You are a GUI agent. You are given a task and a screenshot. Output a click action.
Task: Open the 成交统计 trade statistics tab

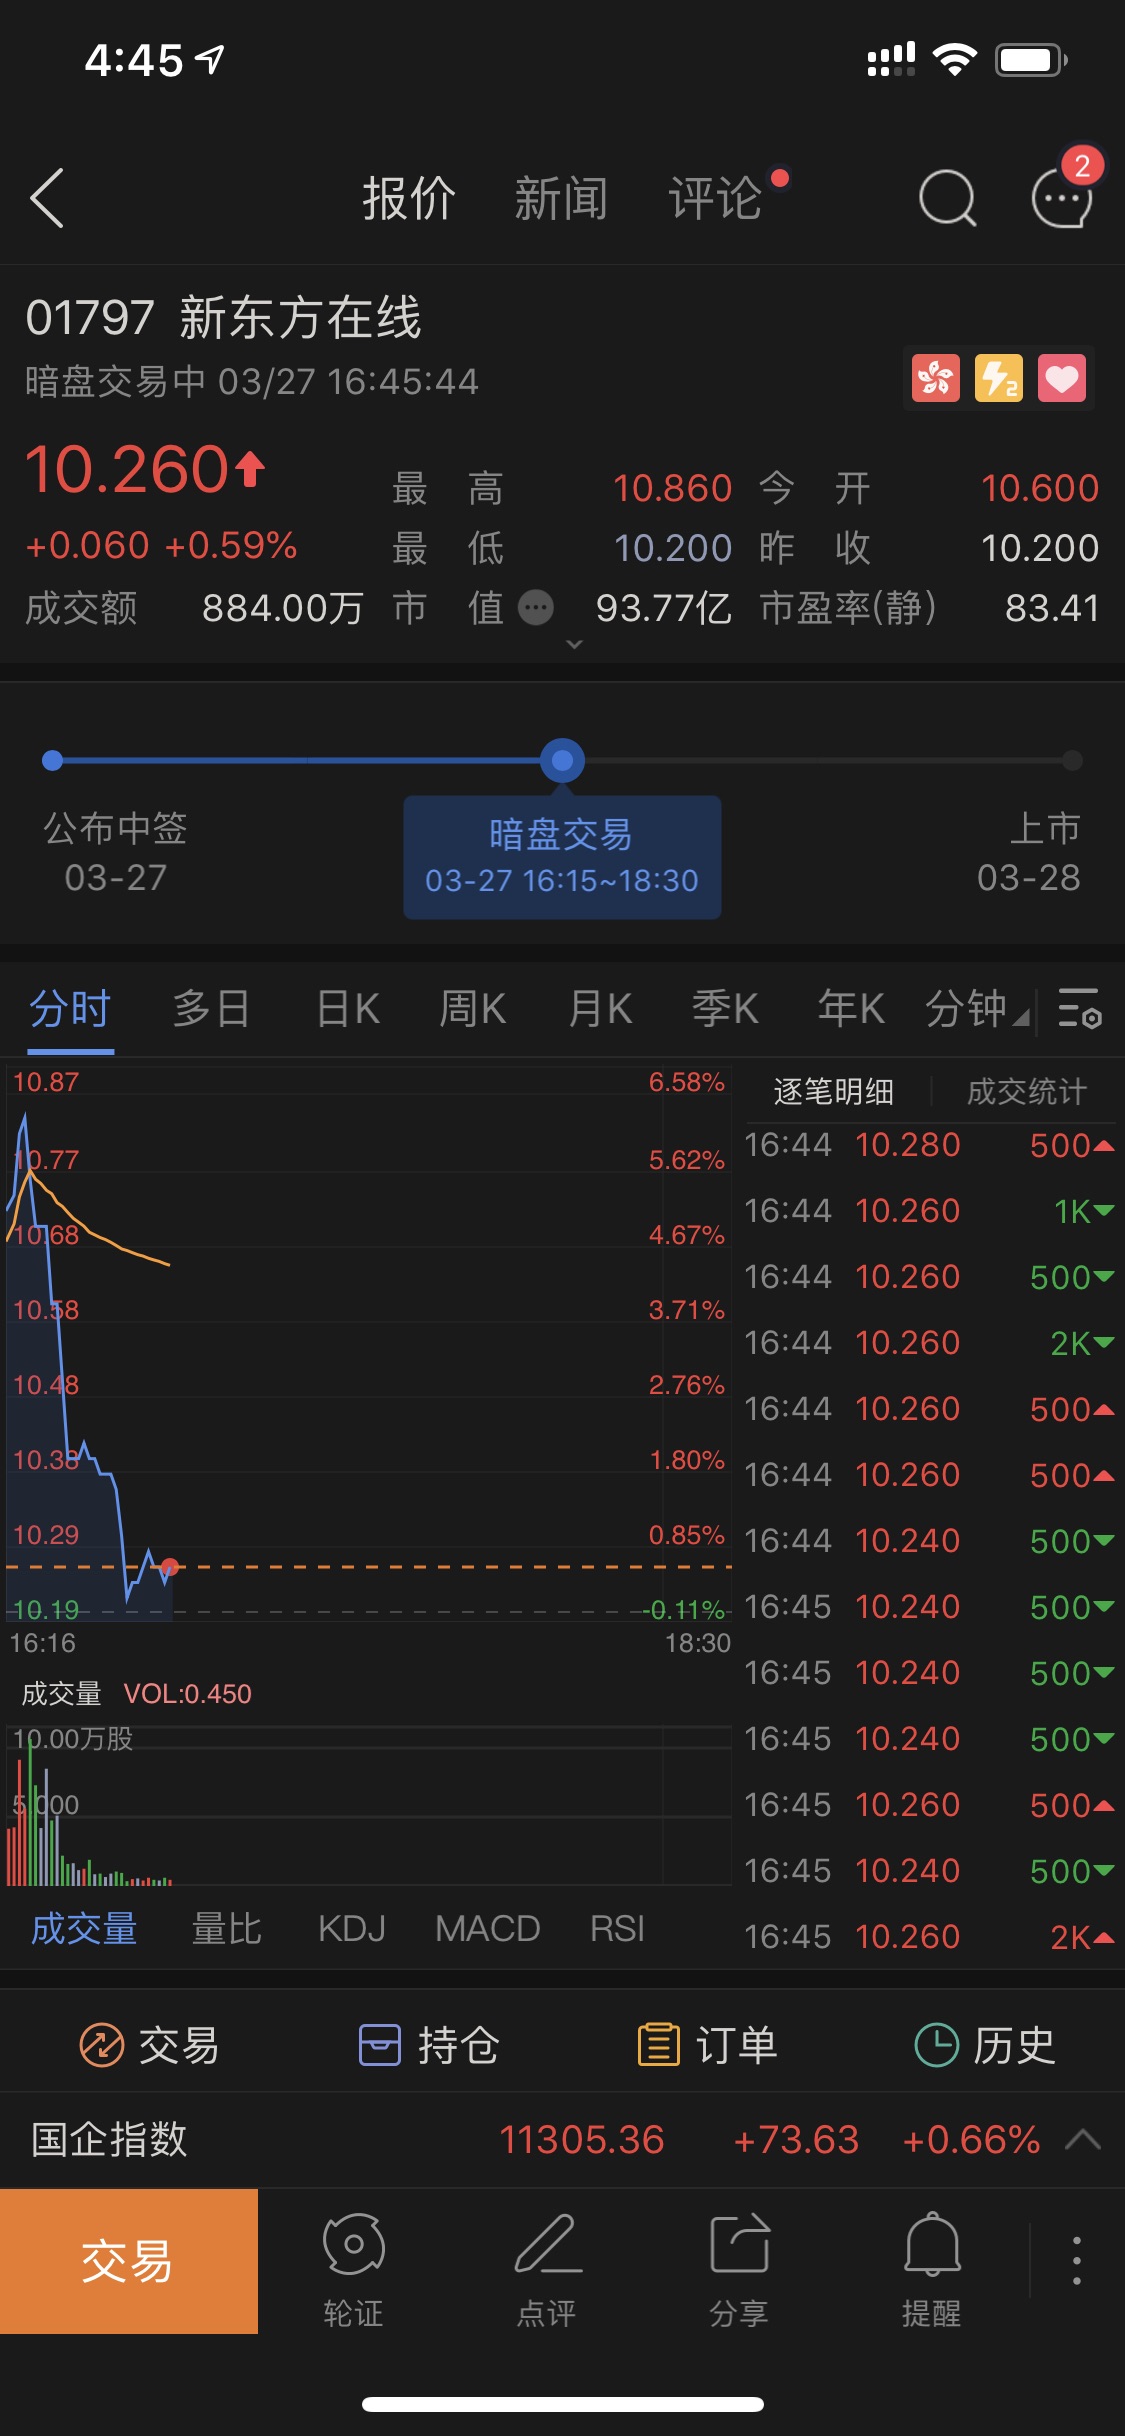coord(1026,1091)
